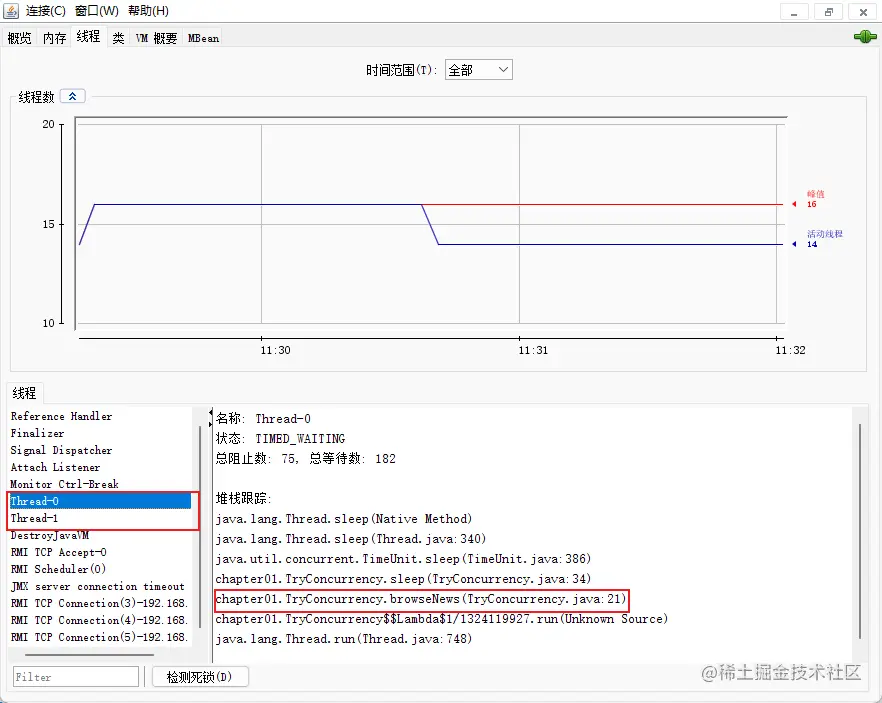Close the inner JConsole window
Image resolution: width=882 pixels, height=703 pixels.
863,12
